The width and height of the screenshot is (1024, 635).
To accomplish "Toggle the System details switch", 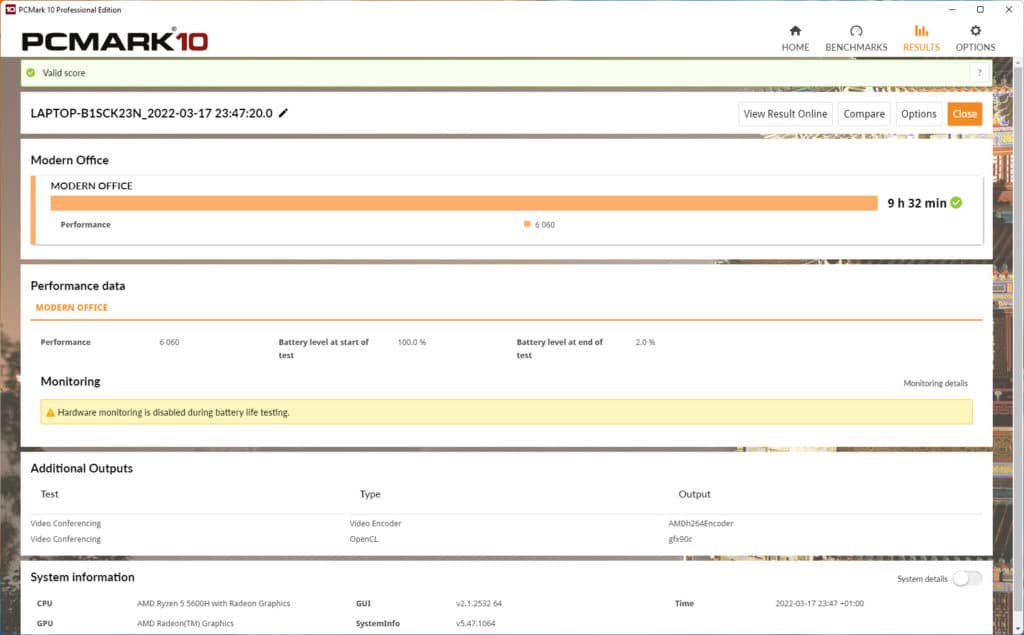I will 967,578.
